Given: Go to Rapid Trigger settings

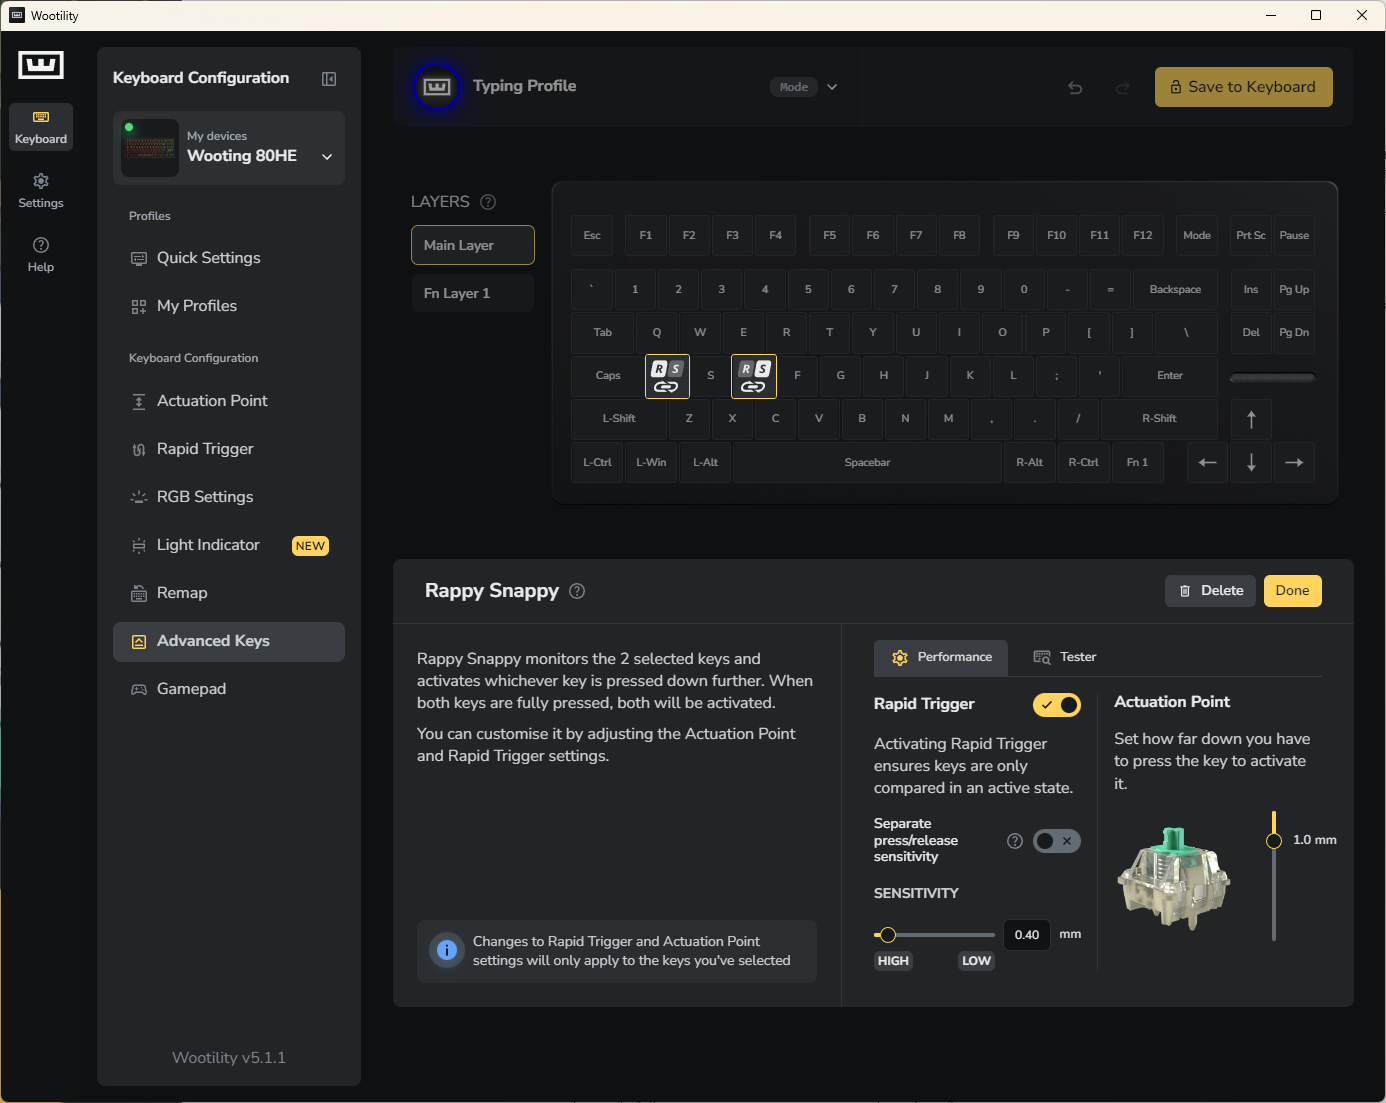Looking at the screenshot, I should click(x=229, y=449).
